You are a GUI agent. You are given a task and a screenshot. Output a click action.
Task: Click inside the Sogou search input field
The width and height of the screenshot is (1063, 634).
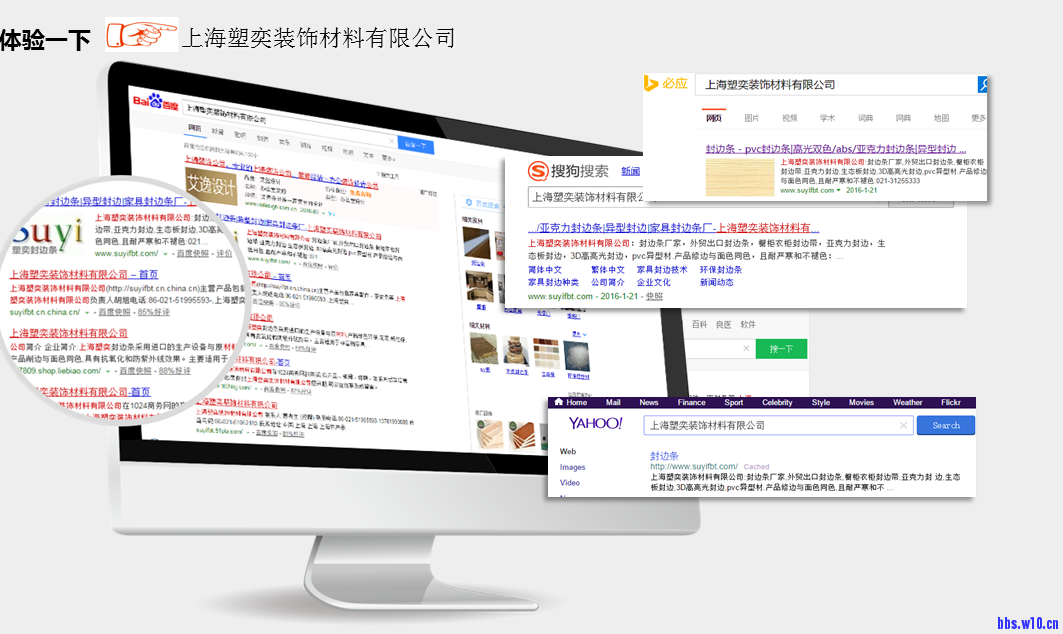click(x=586, y=198)
